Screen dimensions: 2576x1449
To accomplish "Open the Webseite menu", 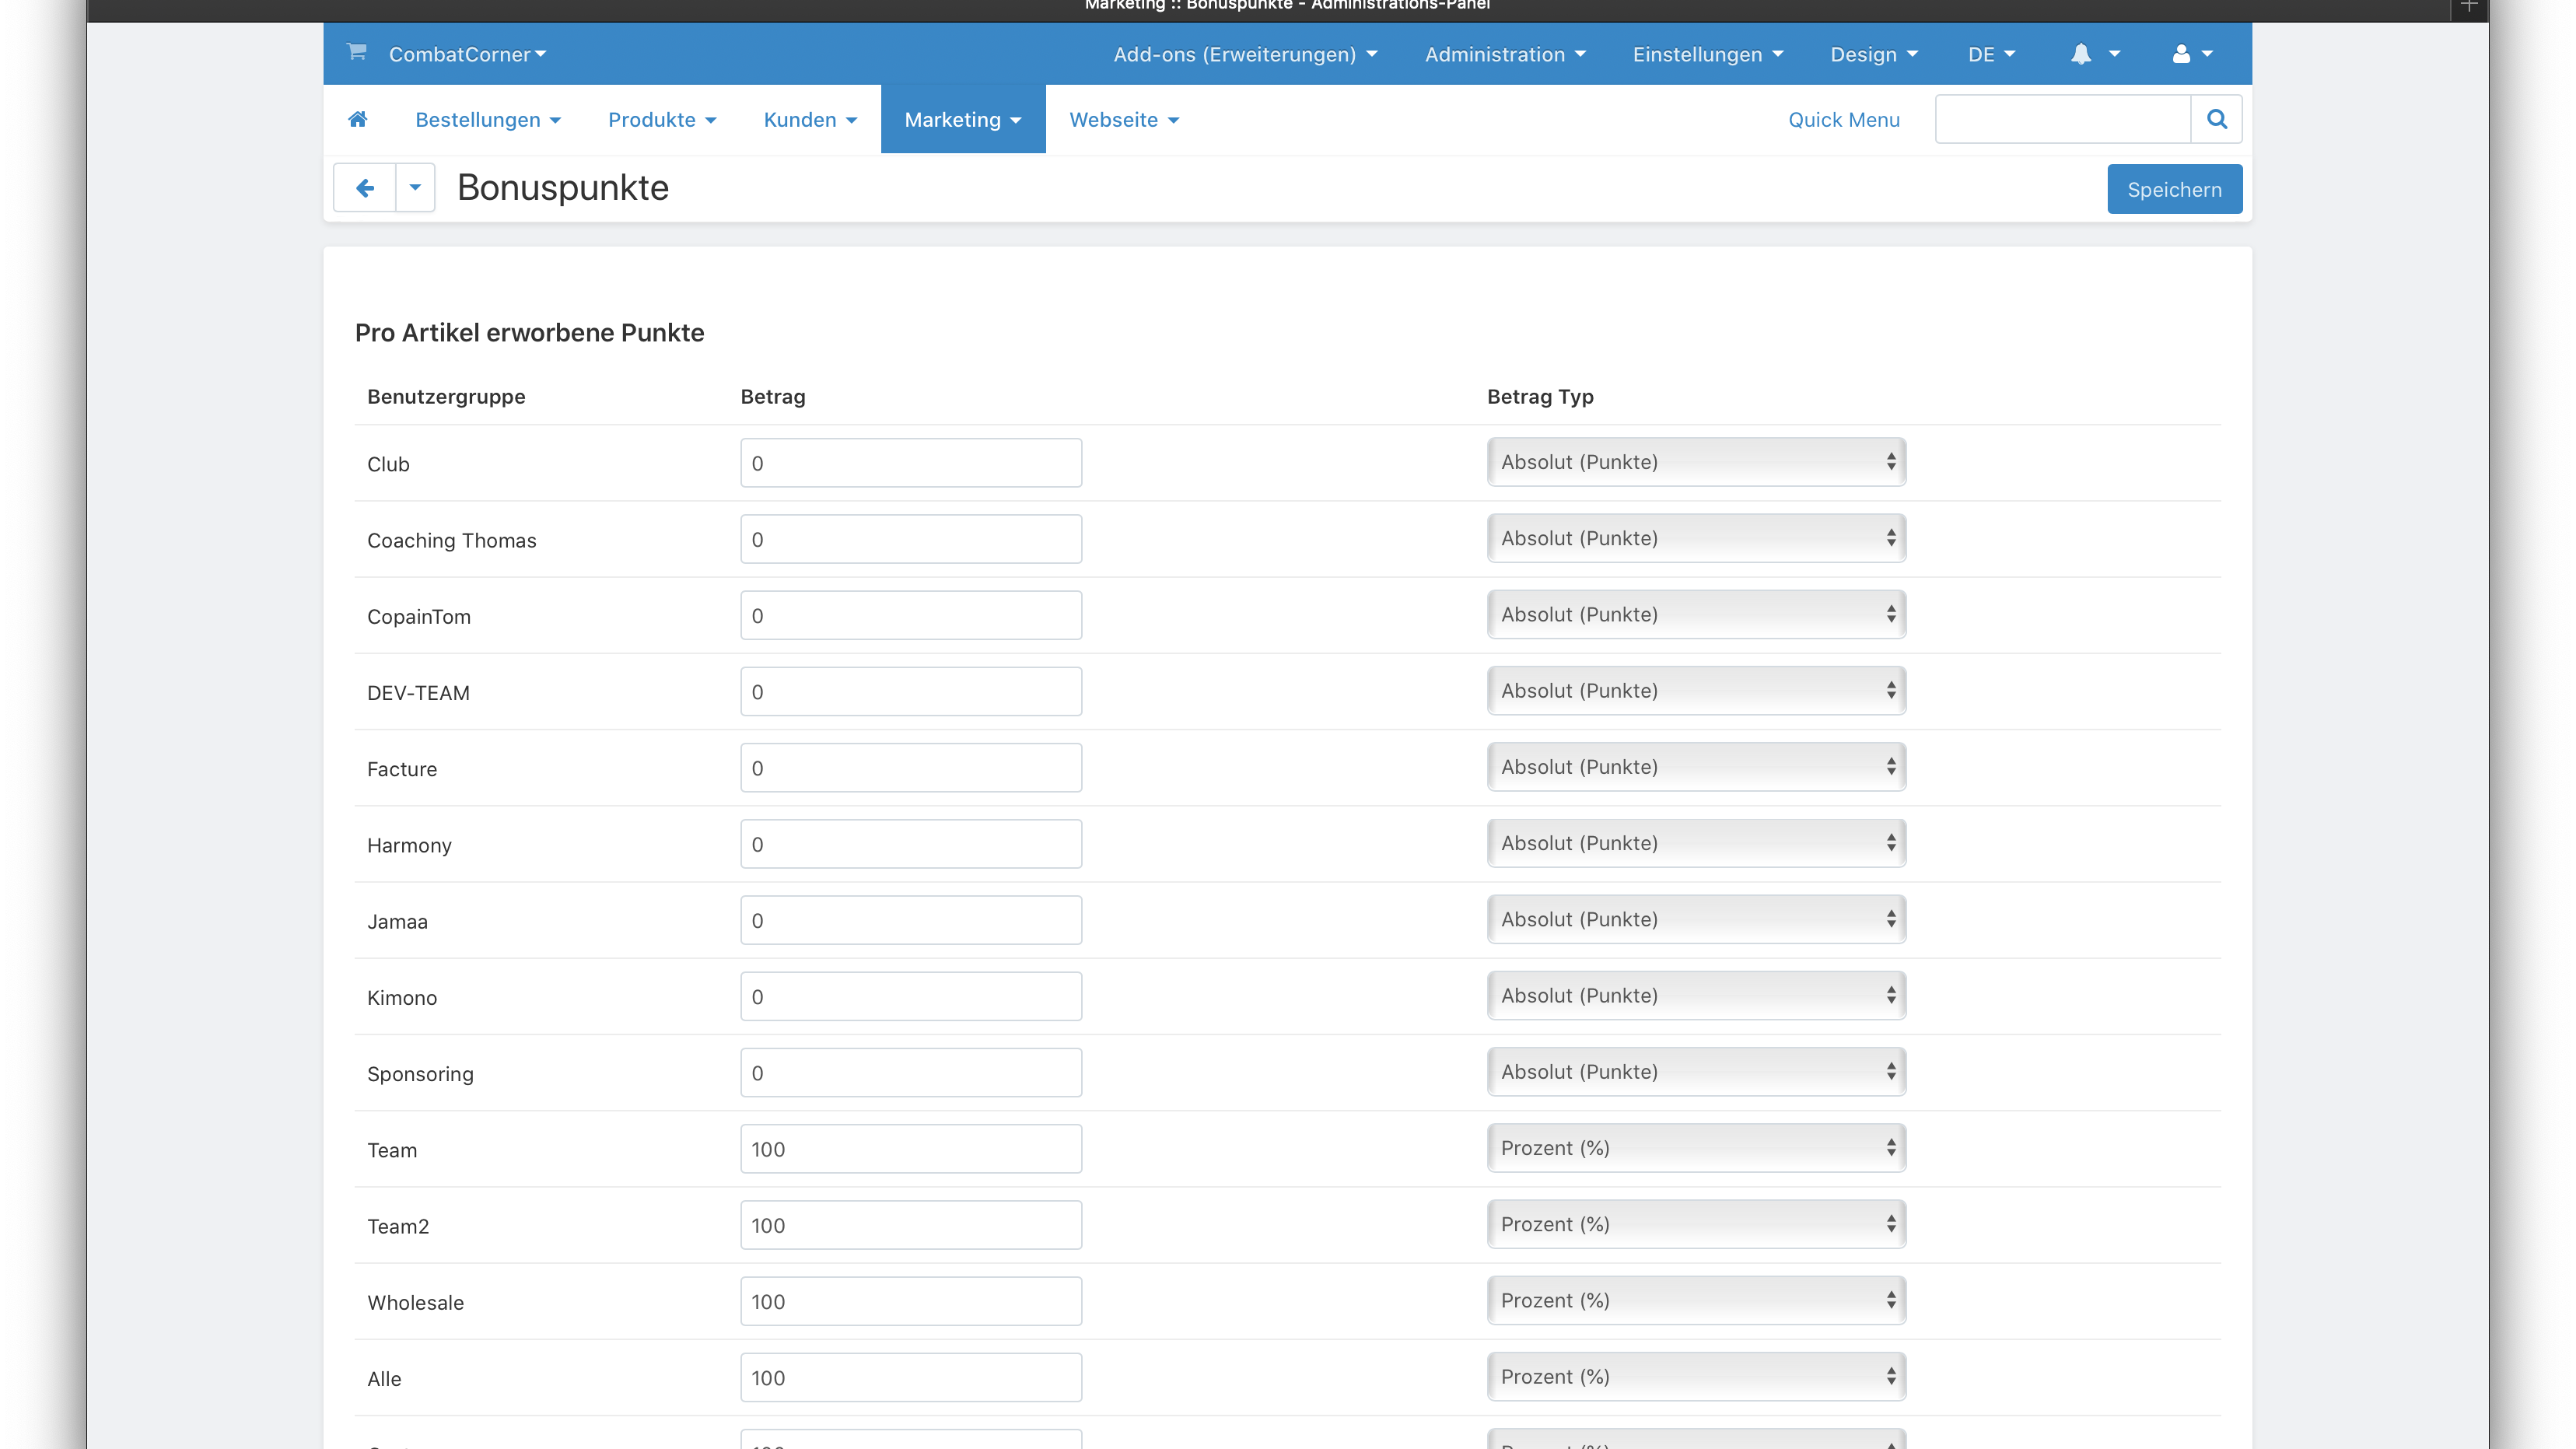I will point(1124,119).
